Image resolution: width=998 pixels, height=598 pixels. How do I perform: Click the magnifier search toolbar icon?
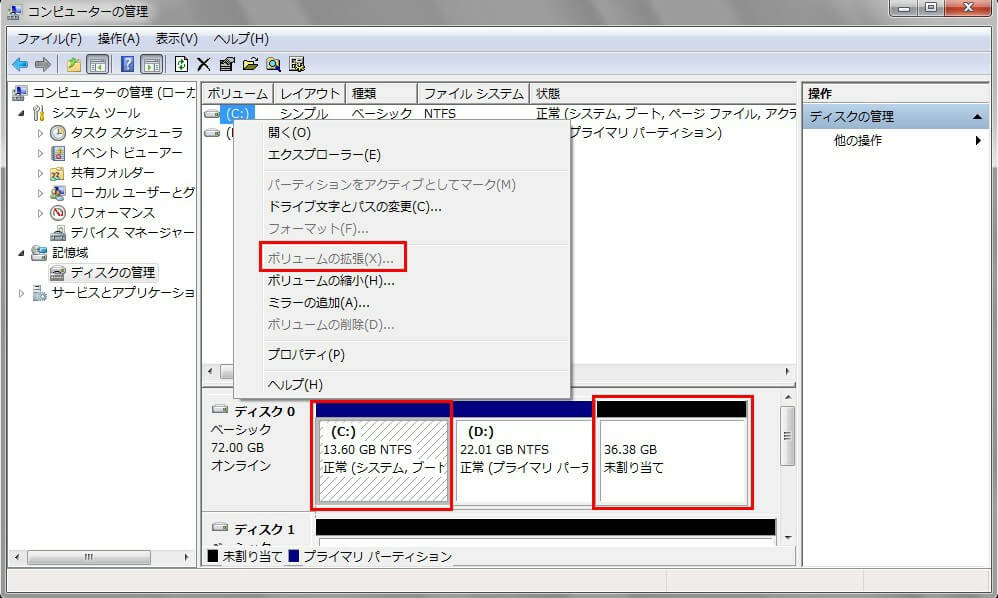click(273, 64)
